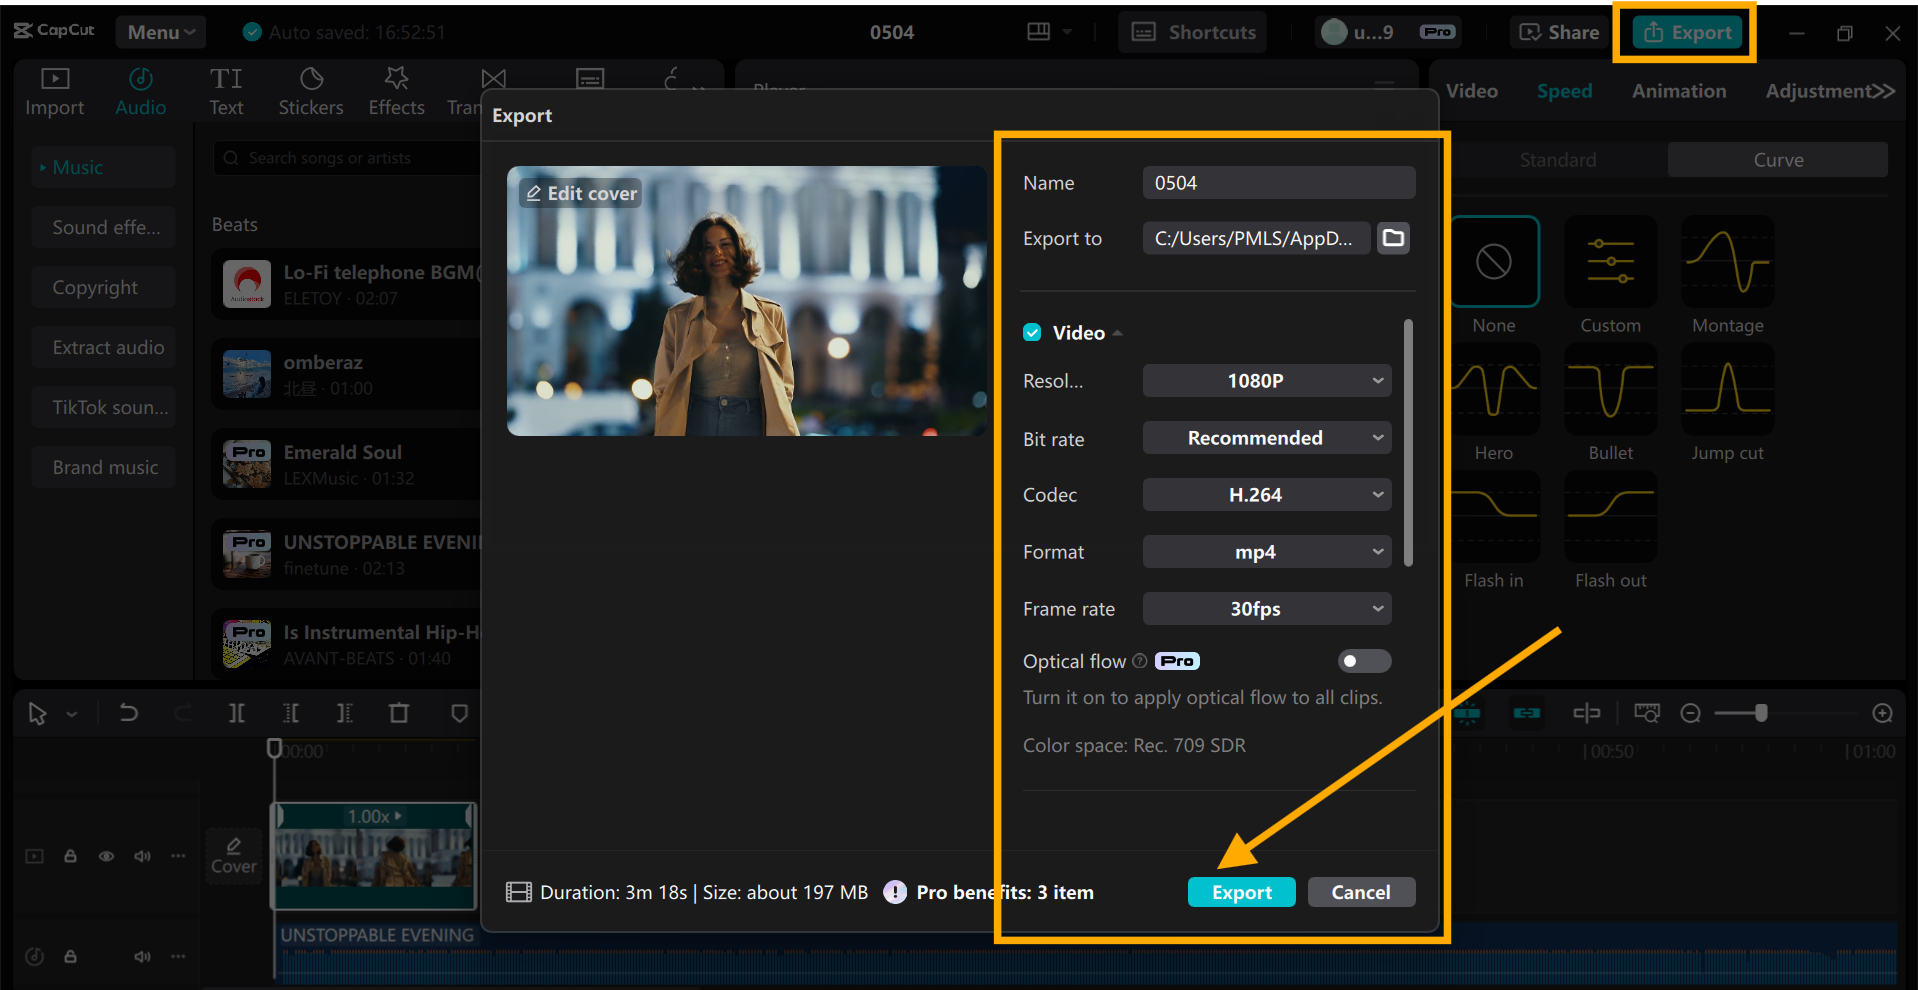Viewport: 1918px width, 990px height.
Task: Toggle the main track magnet icon
Action: [x=1467, y=713]
